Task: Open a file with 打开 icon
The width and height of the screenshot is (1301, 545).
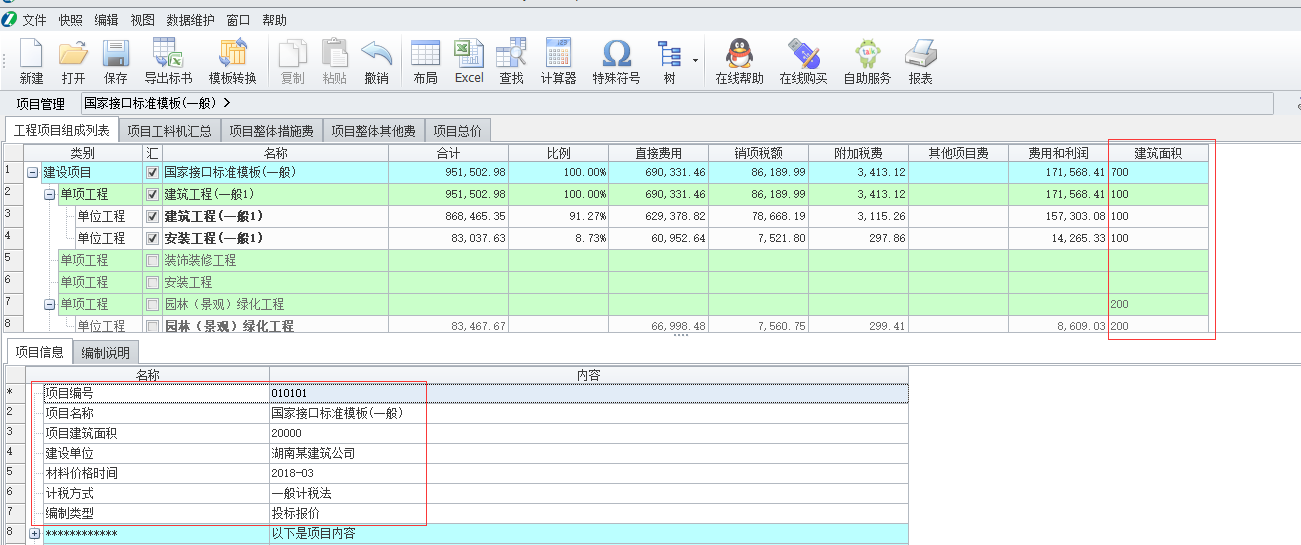Action: click(73, 54)
